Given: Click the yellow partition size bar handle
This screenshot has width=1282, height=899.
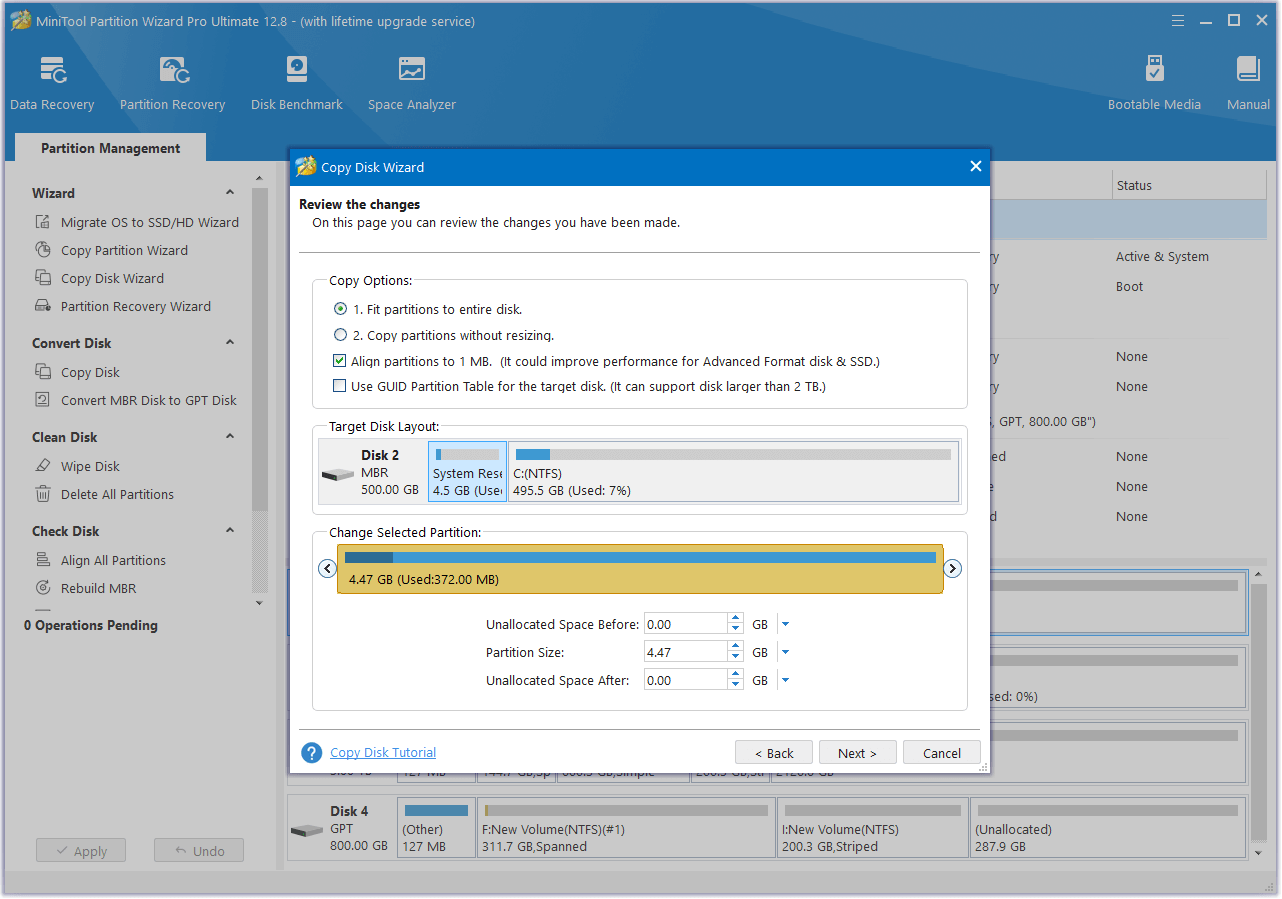Looking at the screenshot, I should click(640, 569).
